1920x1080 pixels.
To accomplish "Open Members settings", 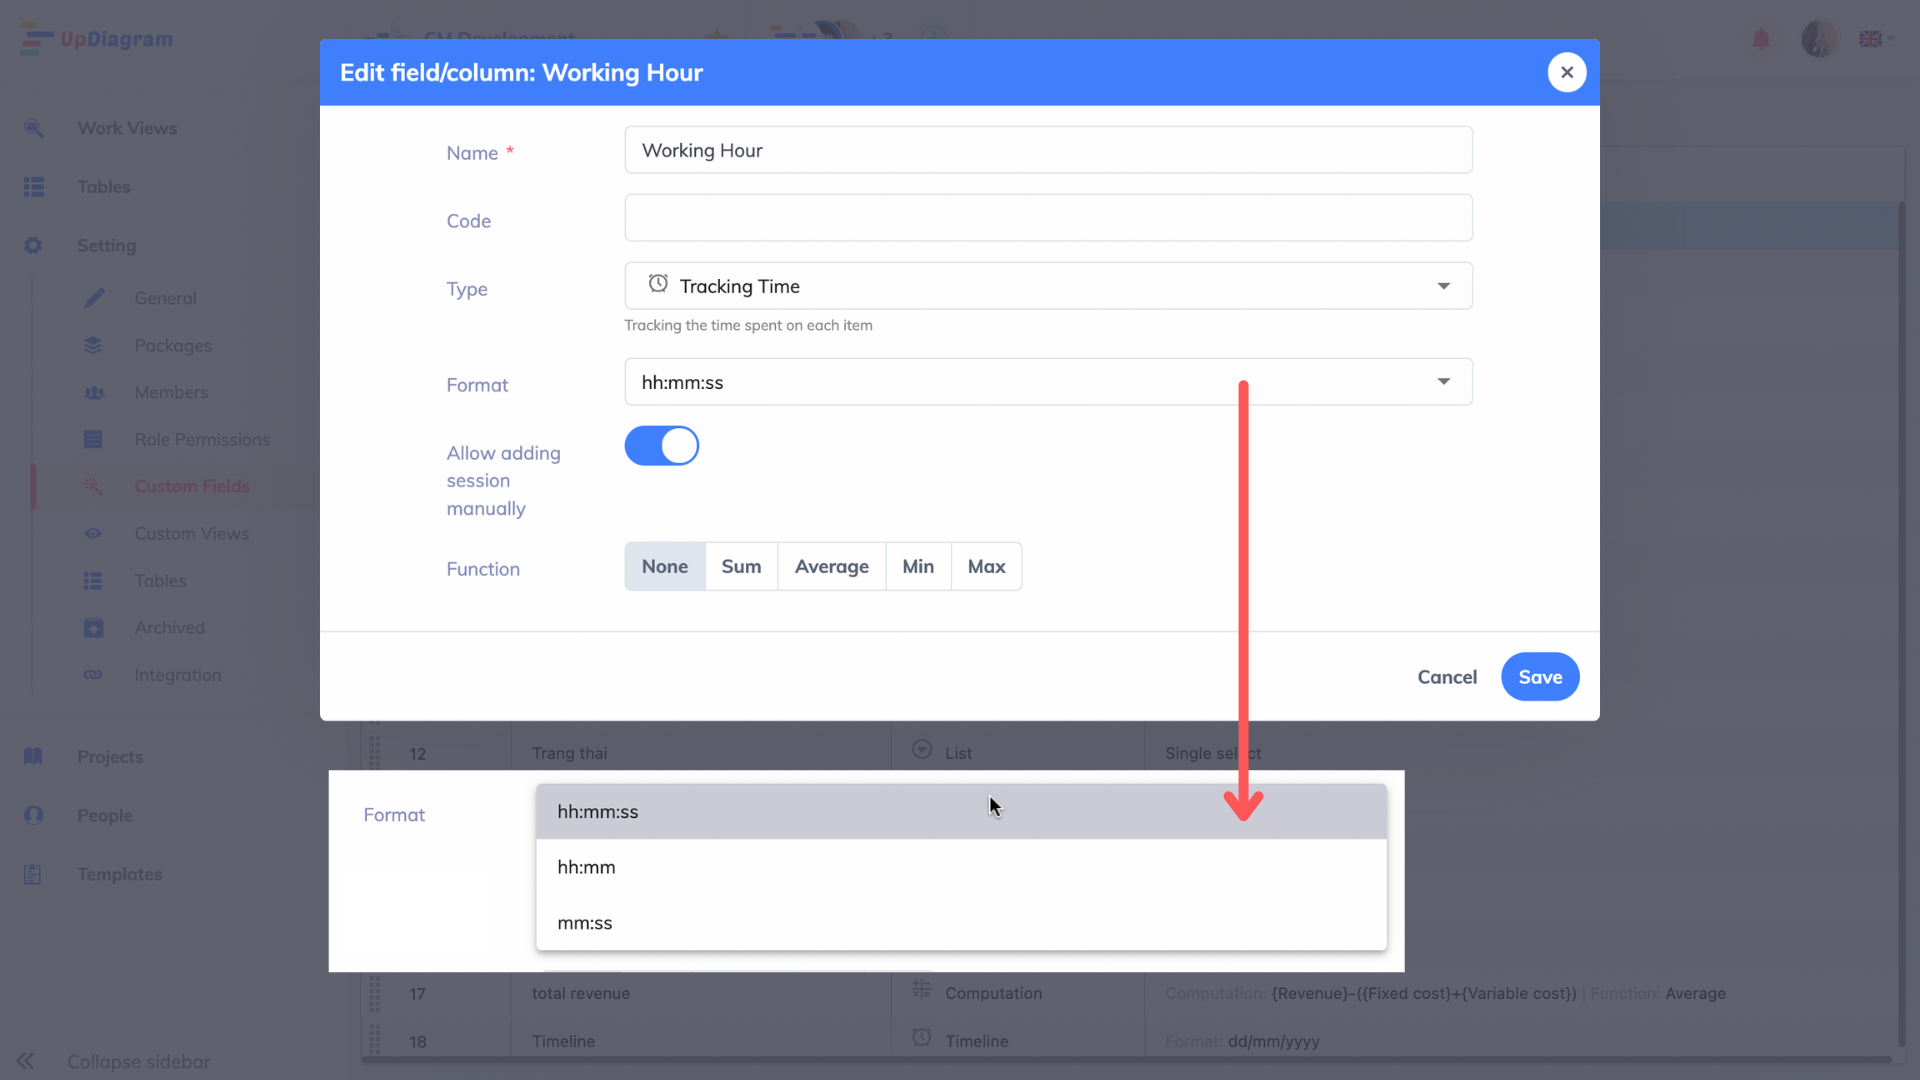I will [171, 392].
